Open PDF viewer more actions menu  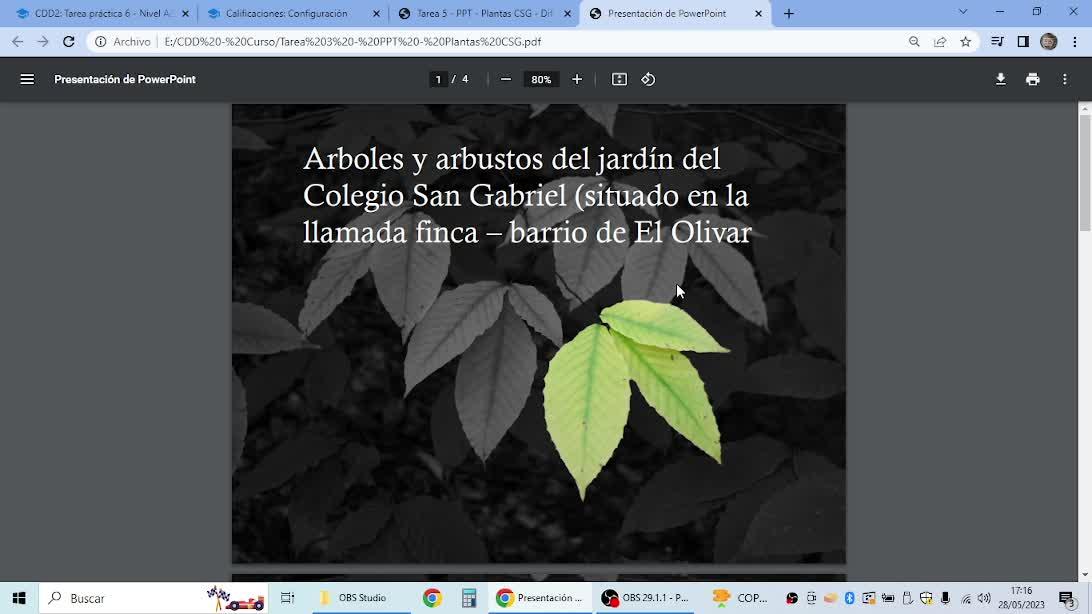(x=1065, y=79)
